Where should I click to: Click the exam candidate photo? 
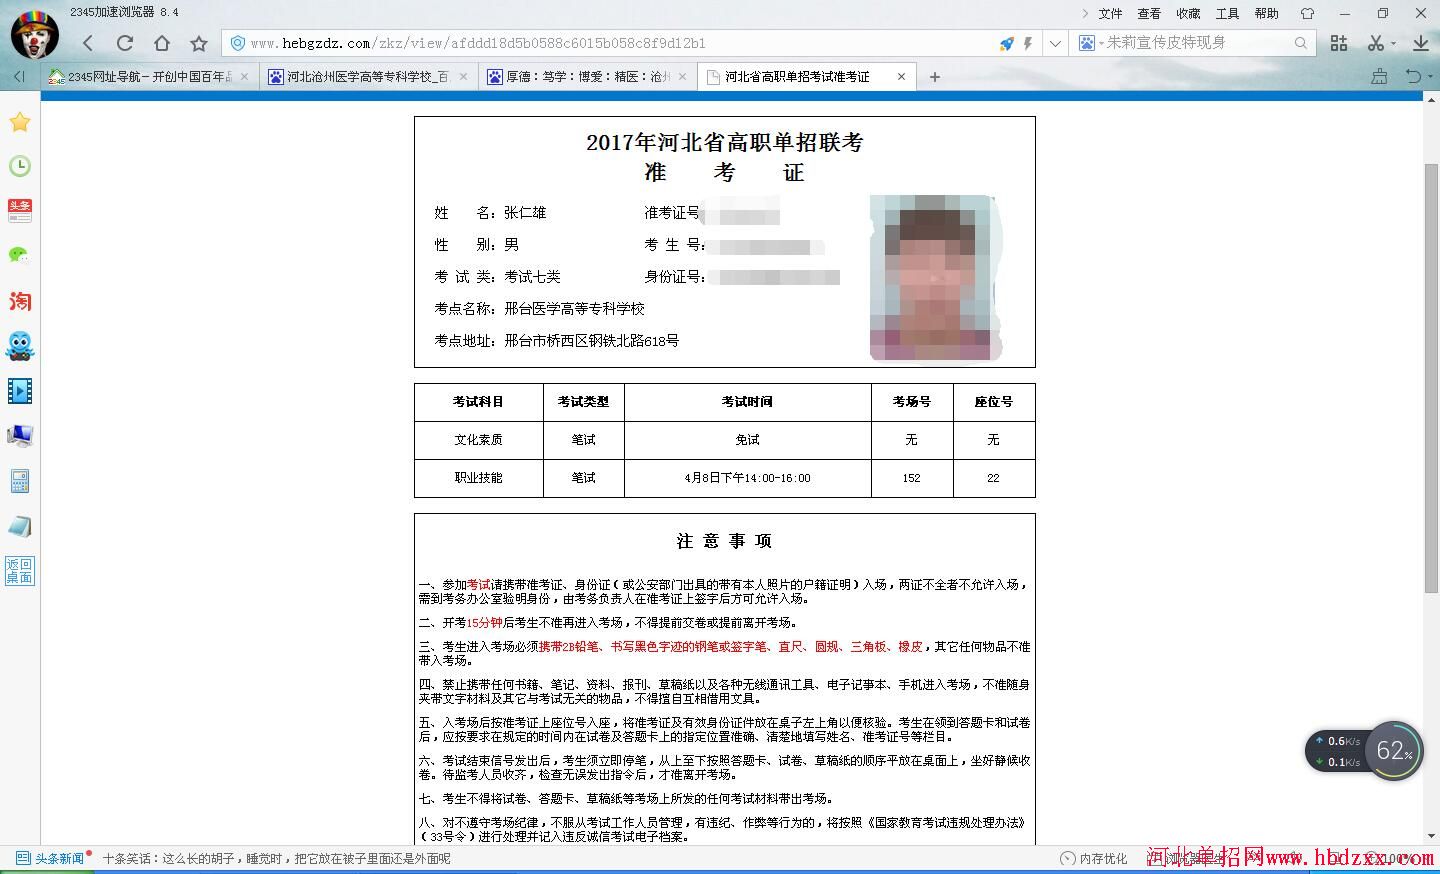[x=935, y=277]
